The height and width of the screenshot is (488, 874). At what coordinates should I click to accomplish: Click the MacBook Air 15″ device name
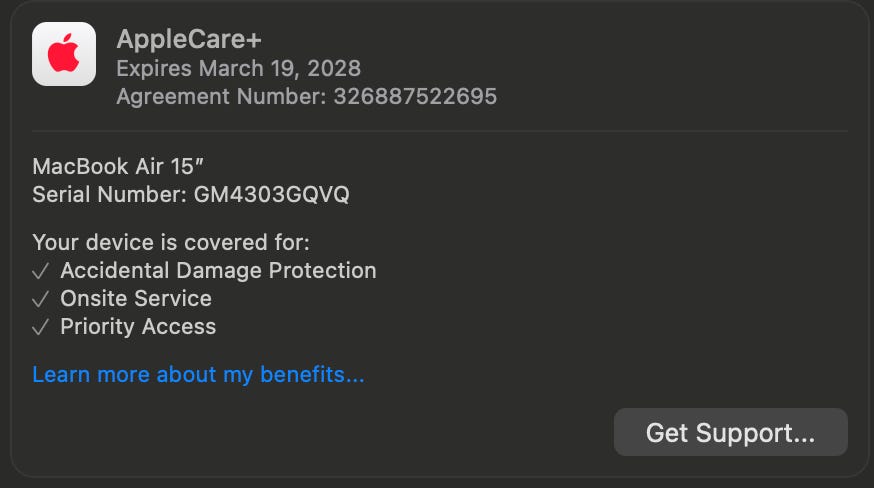point(125,166)
